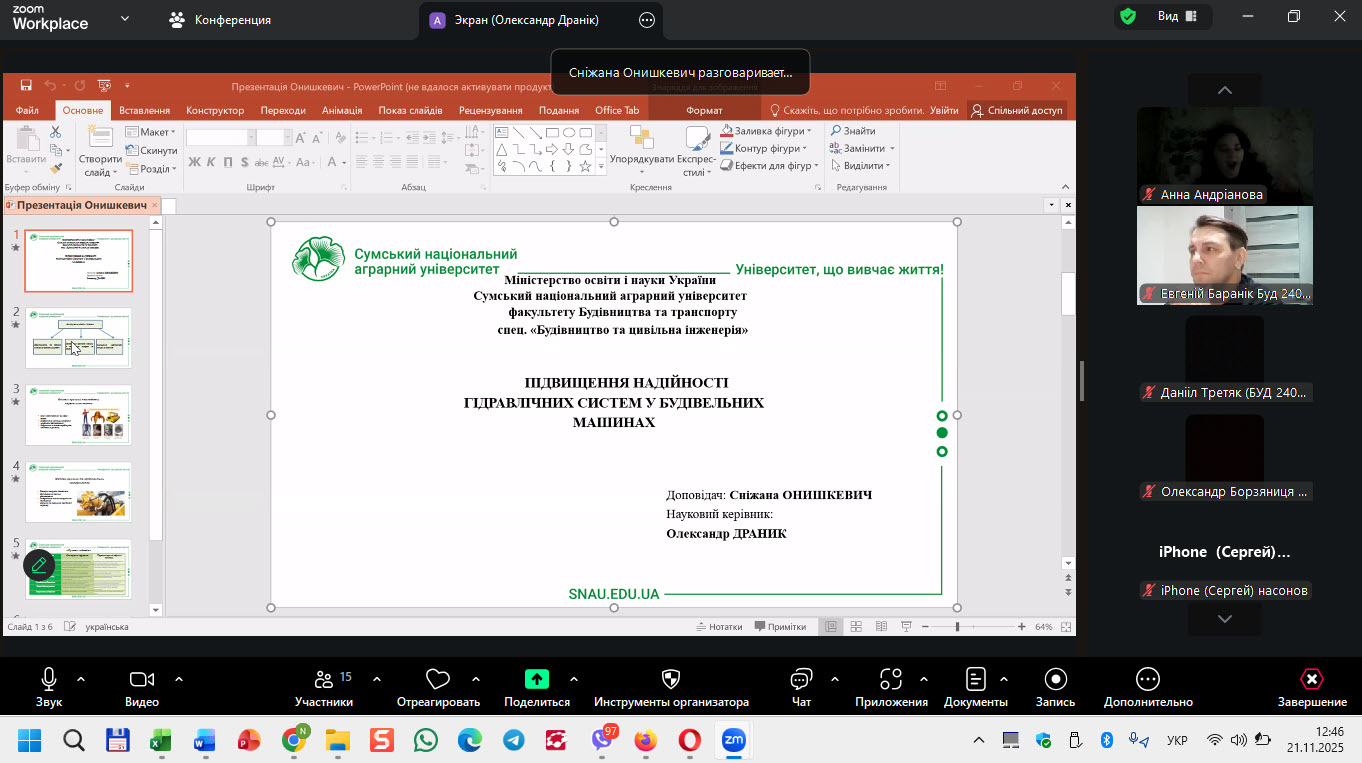Expand audio options arrow next to Sound
Image resolution: width=1362 pixels, height=763 pixels.
coord(81,679)
